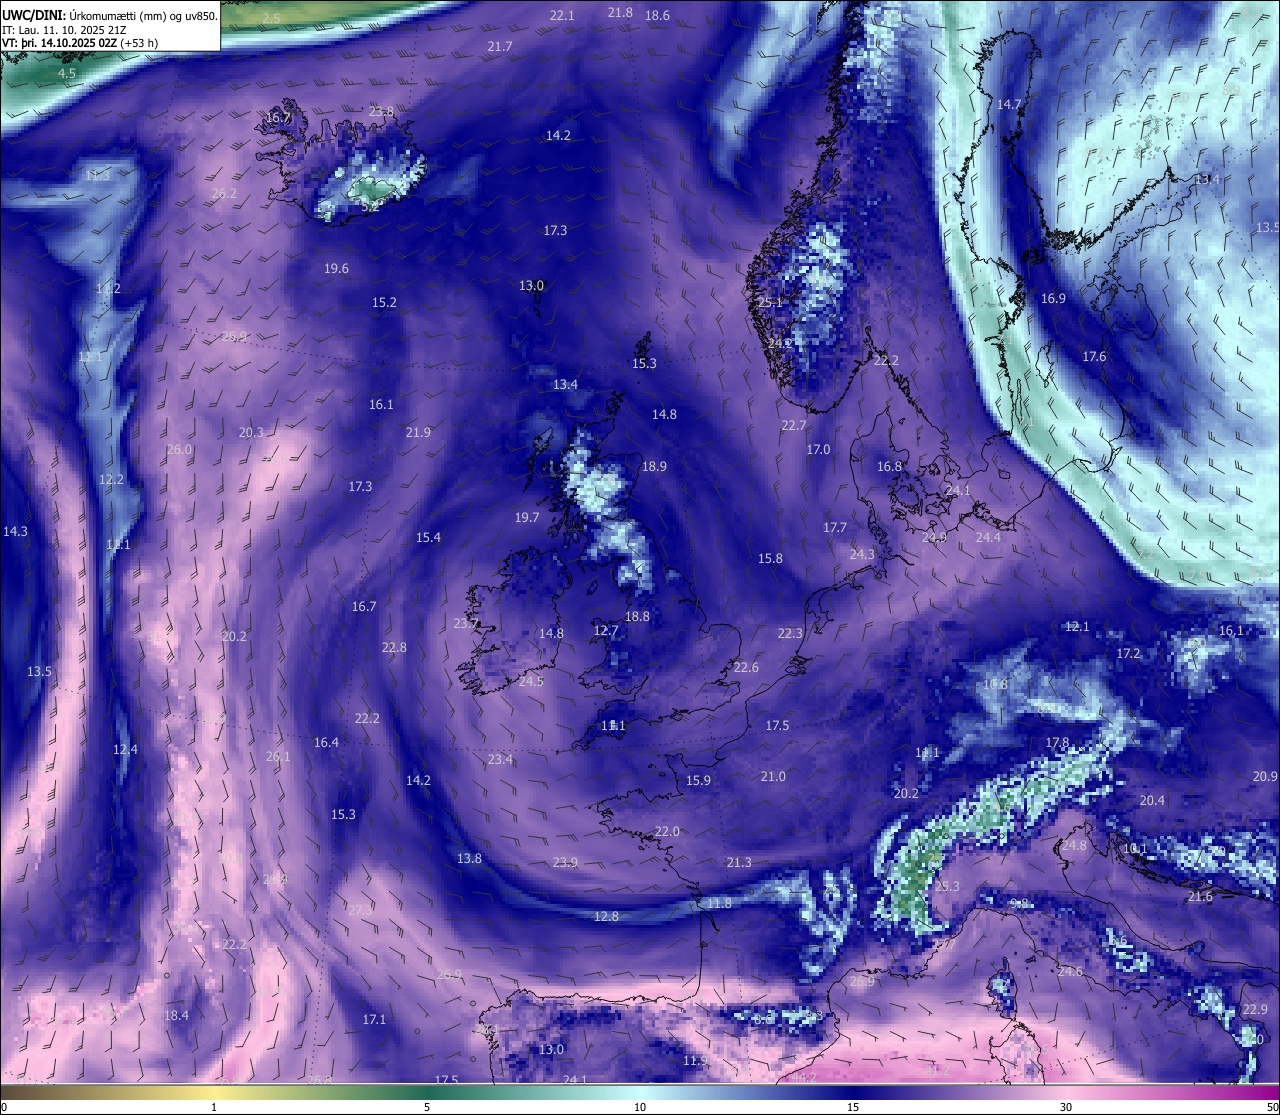Viewport: 1280px width, 1115px height.
Task: Click the 10 label on the color scale
Action: pos(640,1107)
